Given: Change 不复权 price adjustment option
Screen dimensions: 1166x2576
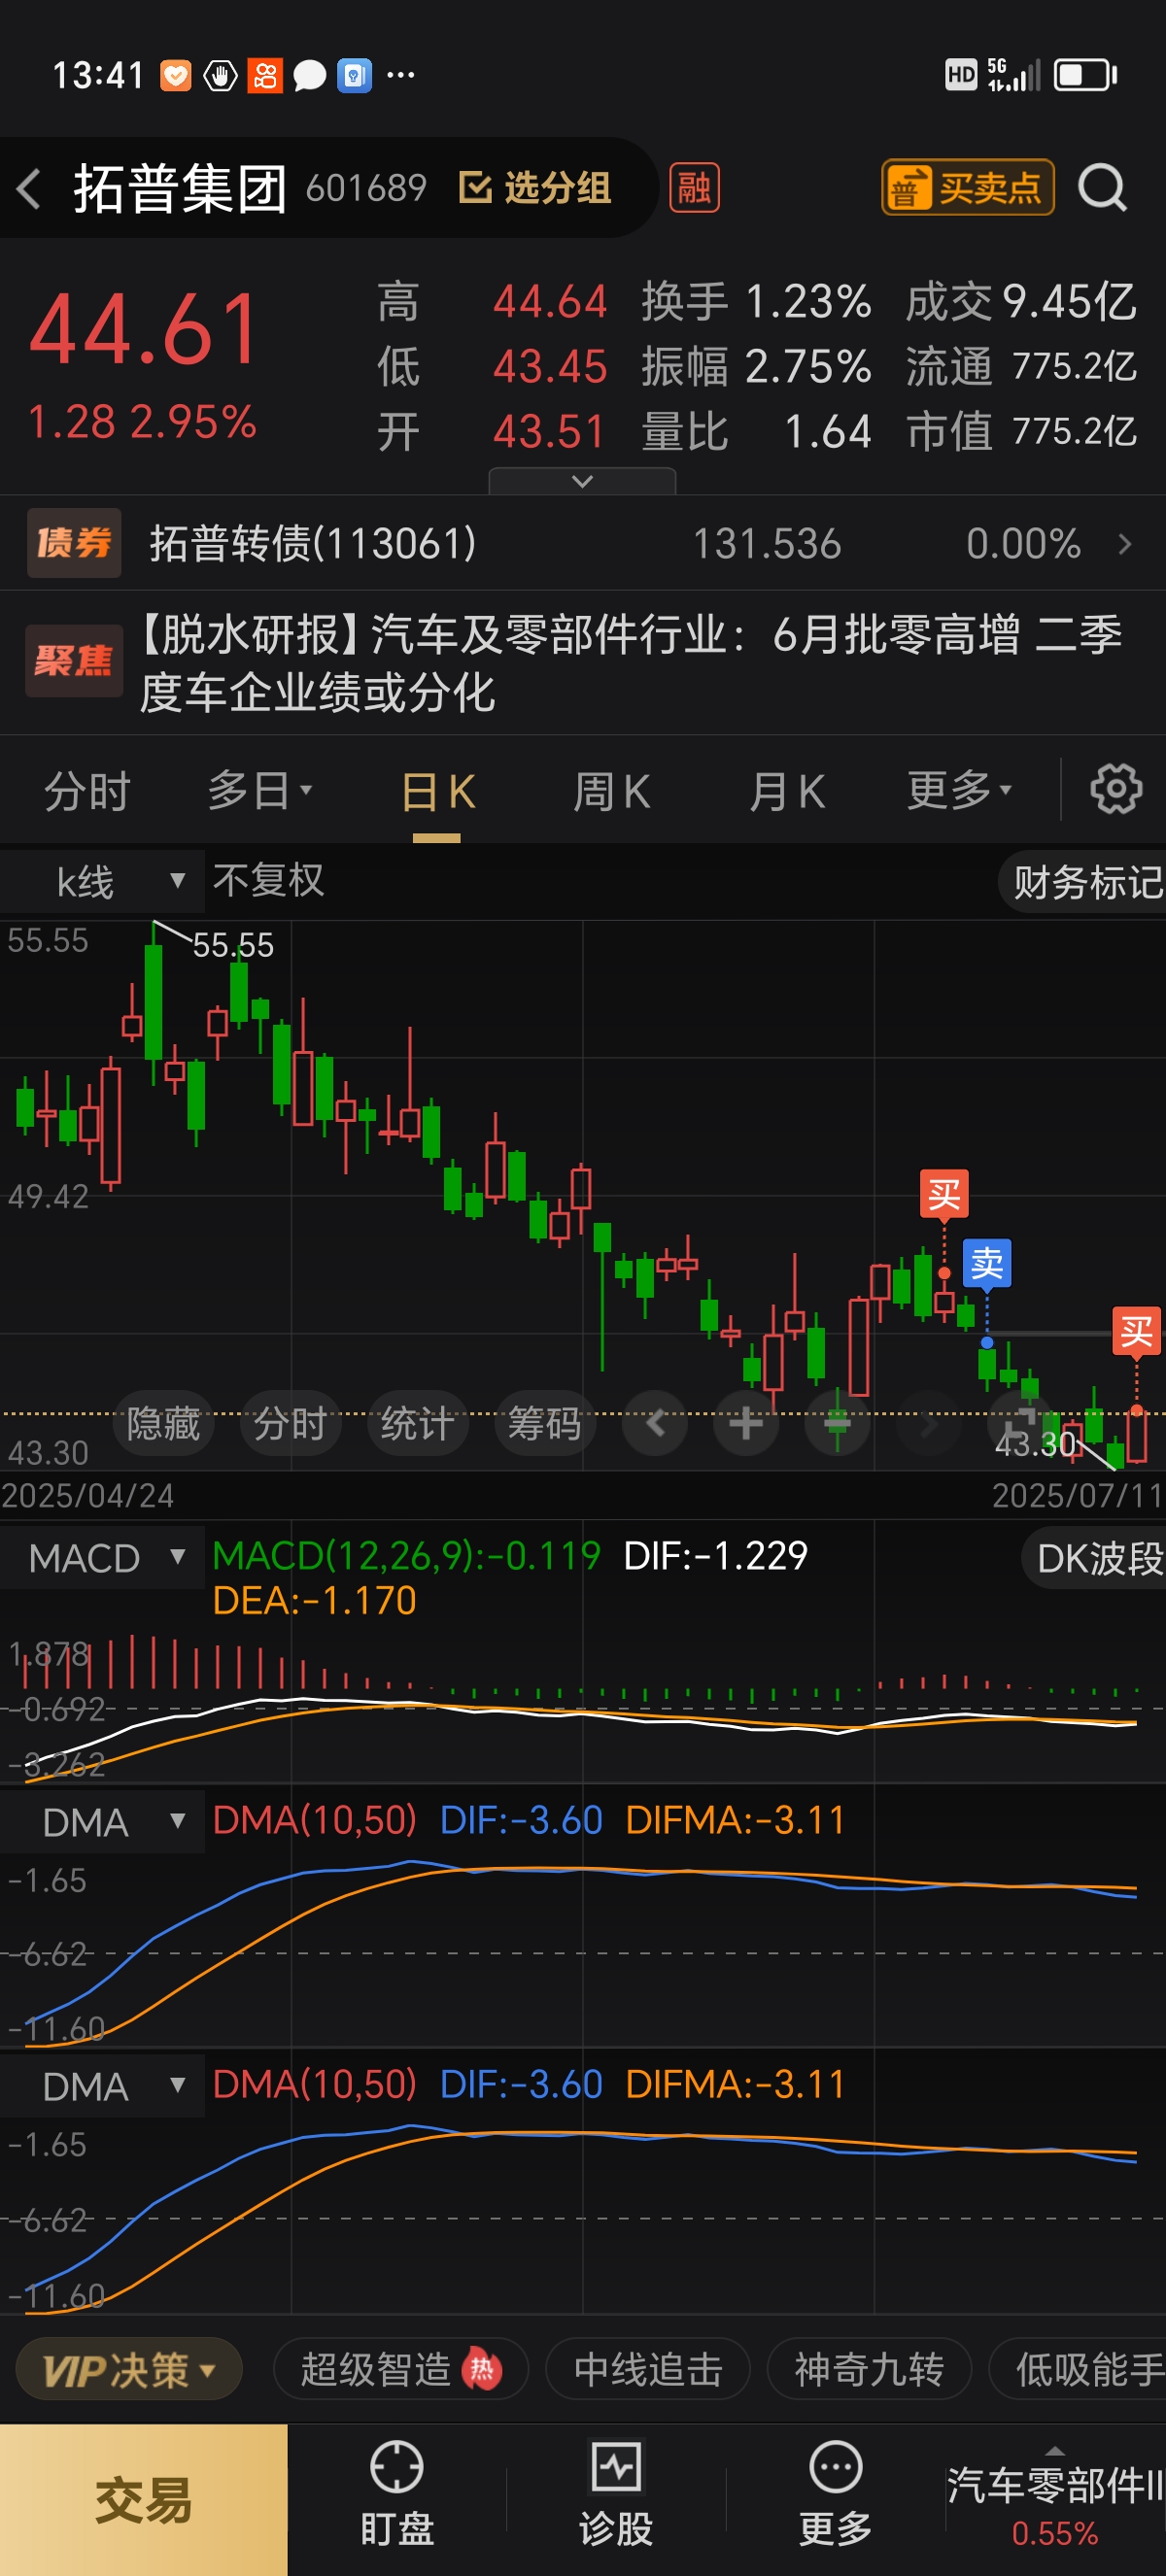Looking at the screenshot, I should [268, 880].
